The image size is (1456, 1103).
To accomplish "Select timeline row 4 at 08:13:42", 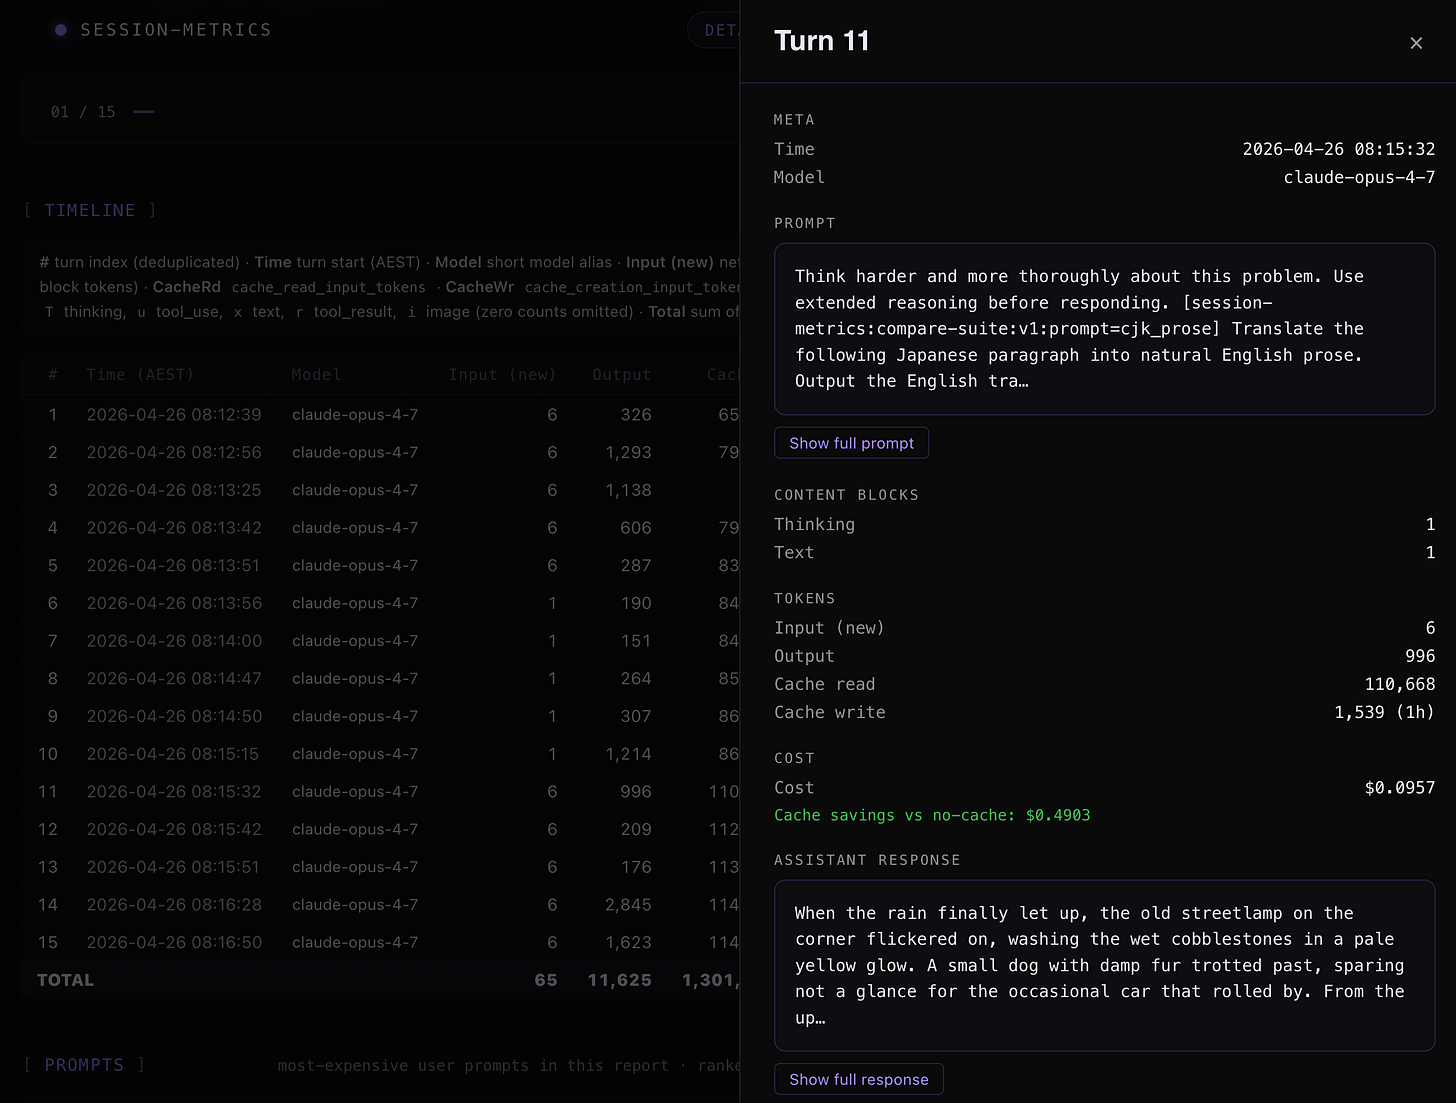I will 381,528.
